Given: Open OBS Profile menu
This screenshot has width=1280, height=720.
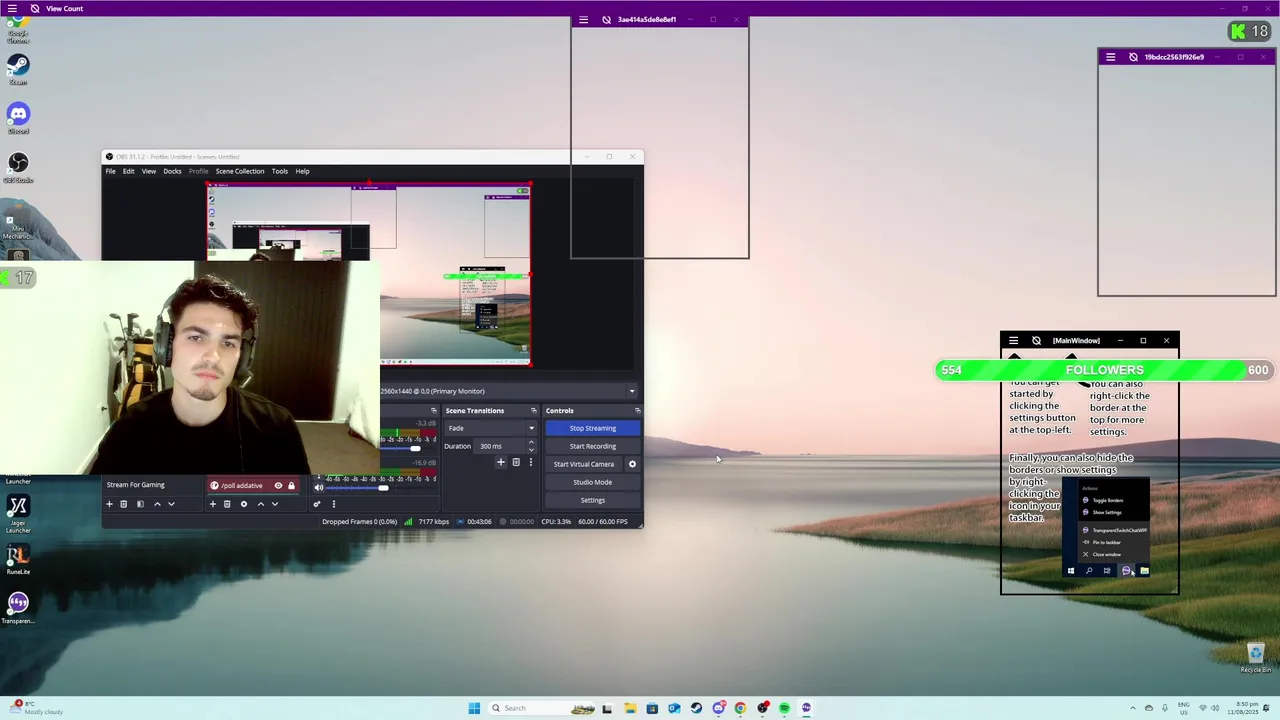Looking at the screenshot, I should tap(199, 171).
